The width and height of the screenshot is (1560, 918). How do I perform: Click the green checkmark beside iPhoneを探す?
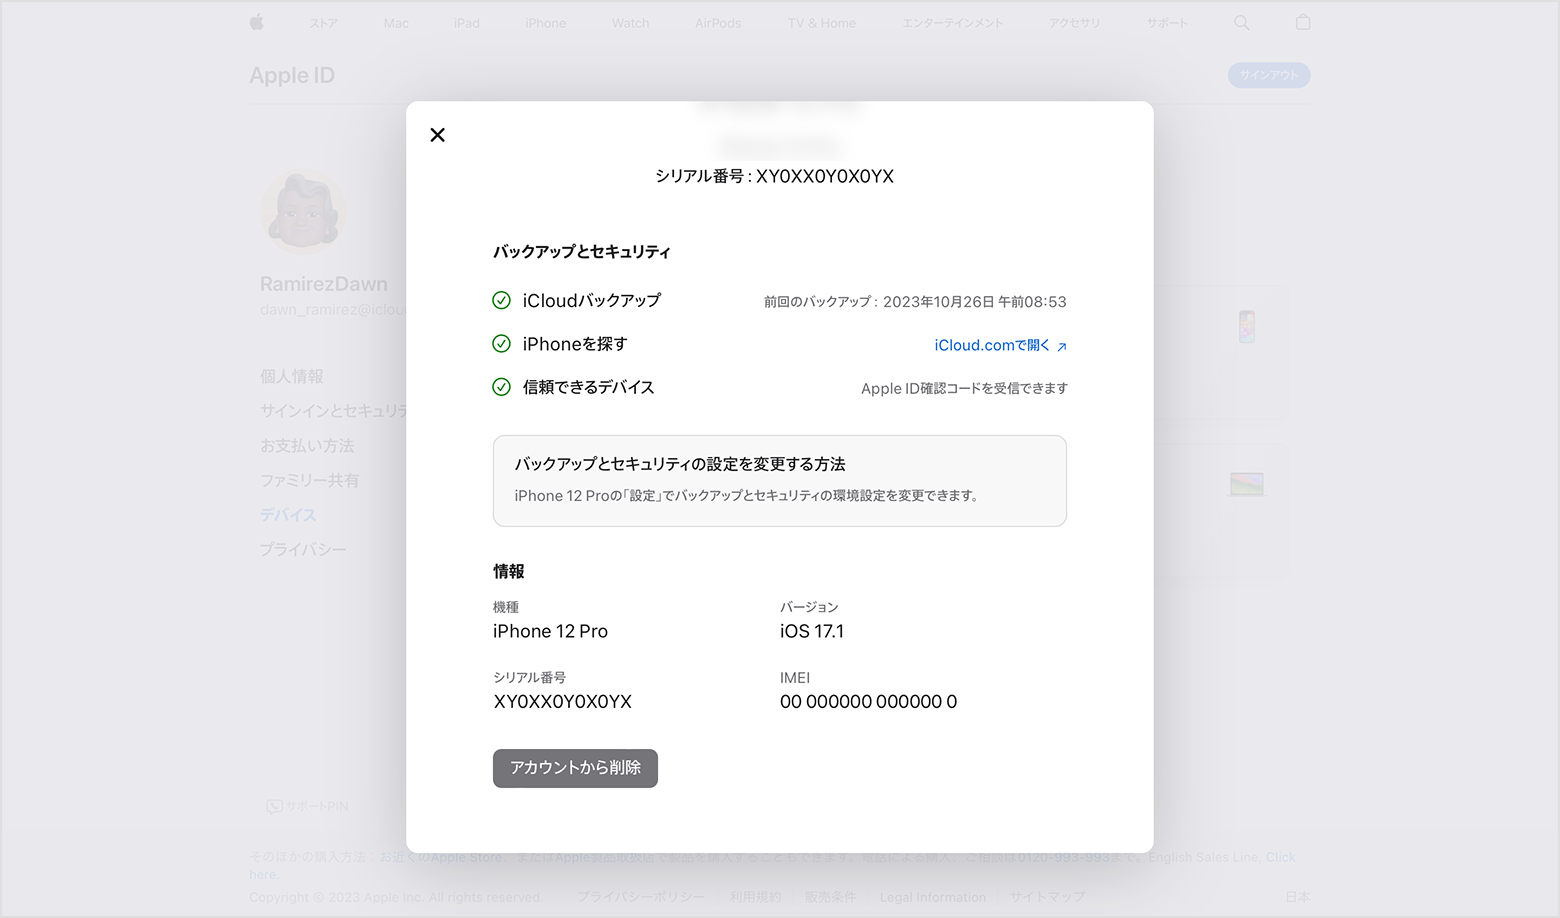(x=501, y=343)
